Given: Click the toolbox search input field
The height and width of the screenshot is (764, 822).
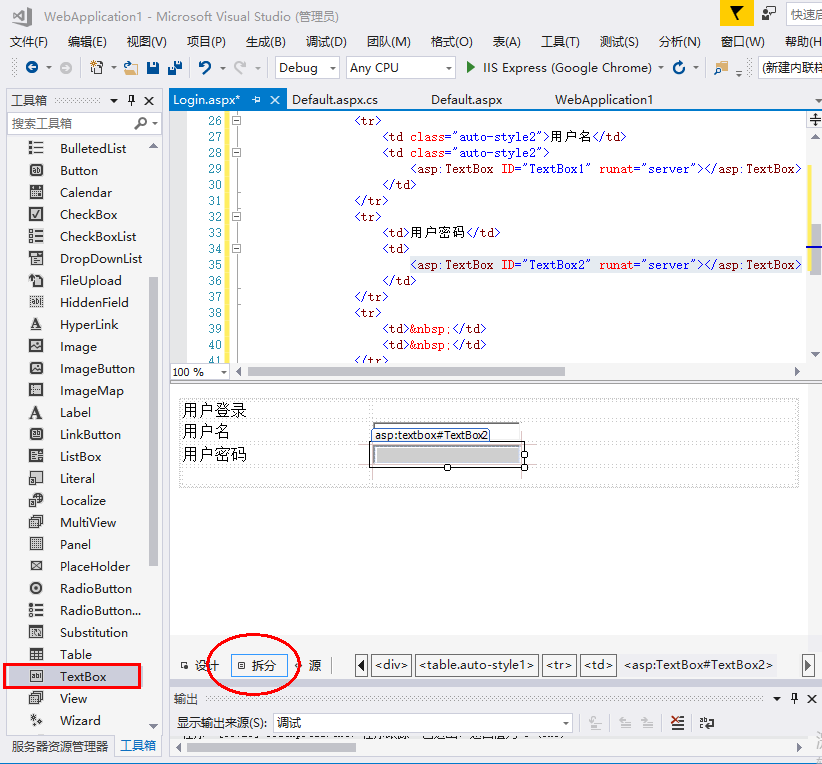Looking at the screenshot, I should pos(70,123).
